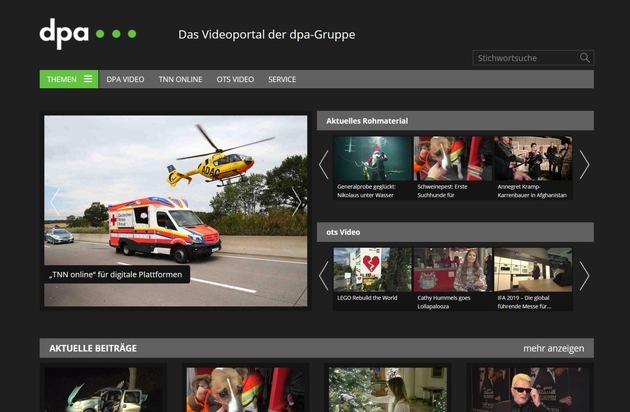Screen dimensions: 630x412
Task: Open the TNN online für digitale Plattformen caption
Action: (117, 275)
